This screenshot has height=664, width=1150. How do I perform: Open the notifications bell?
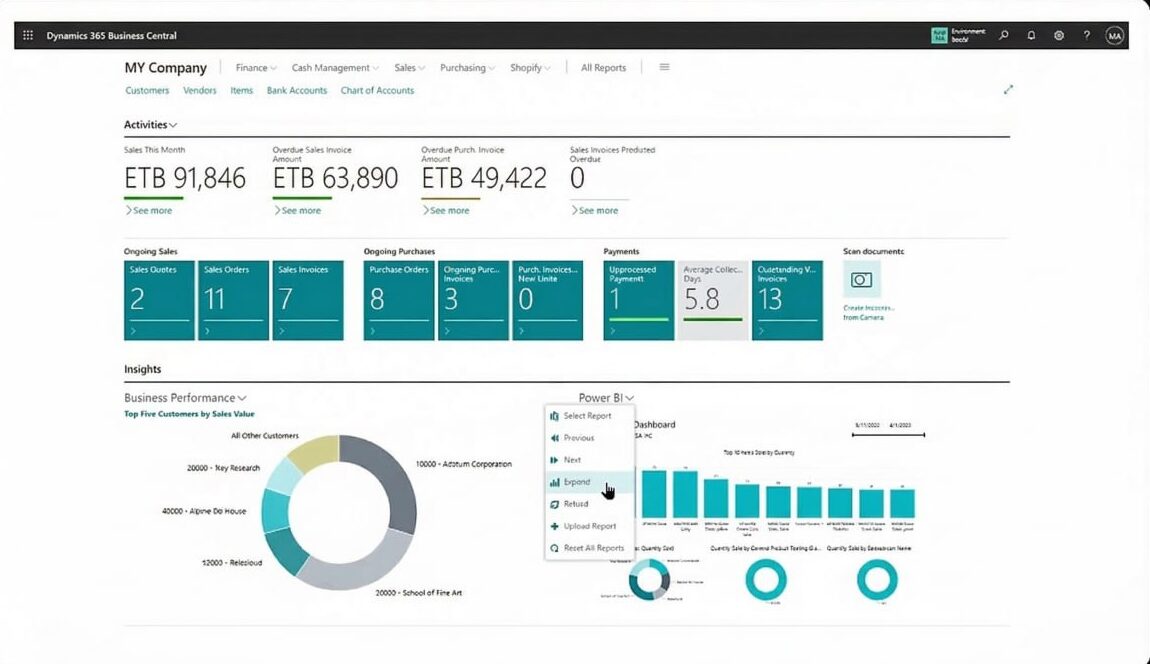(1031, 36)
